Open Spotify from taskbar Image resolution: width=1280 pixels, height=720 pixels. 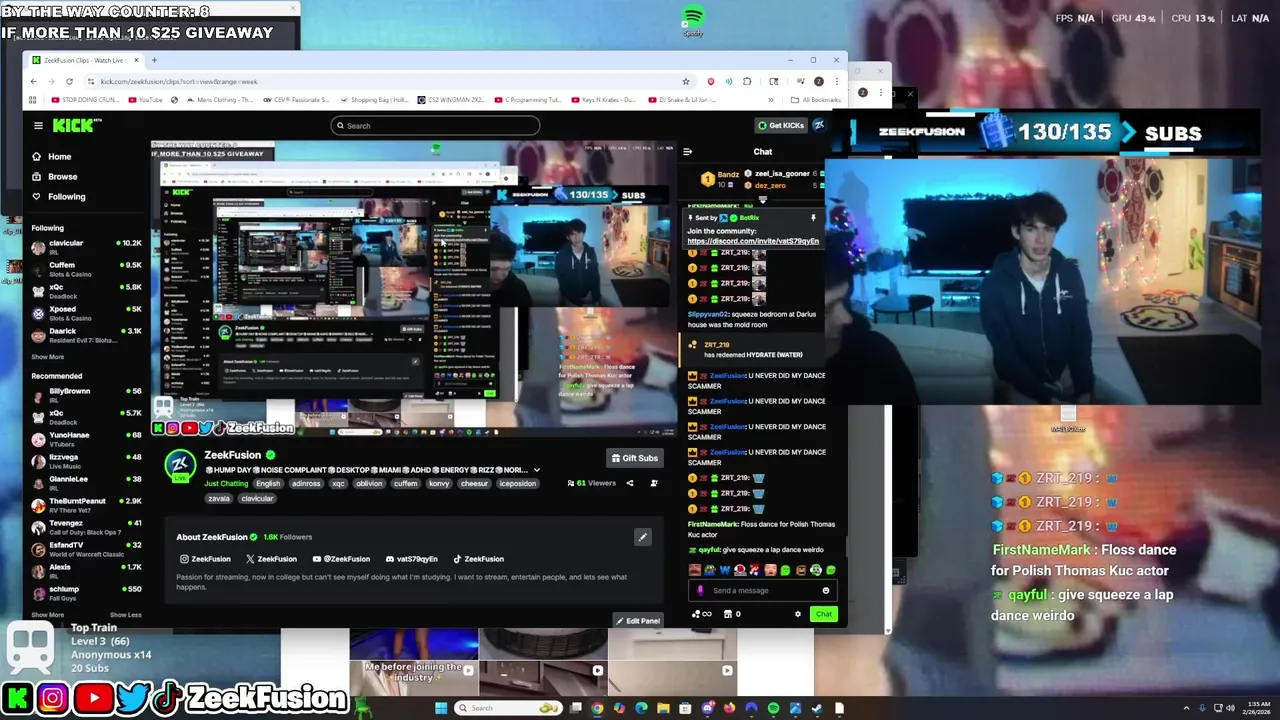pos(773,708)
